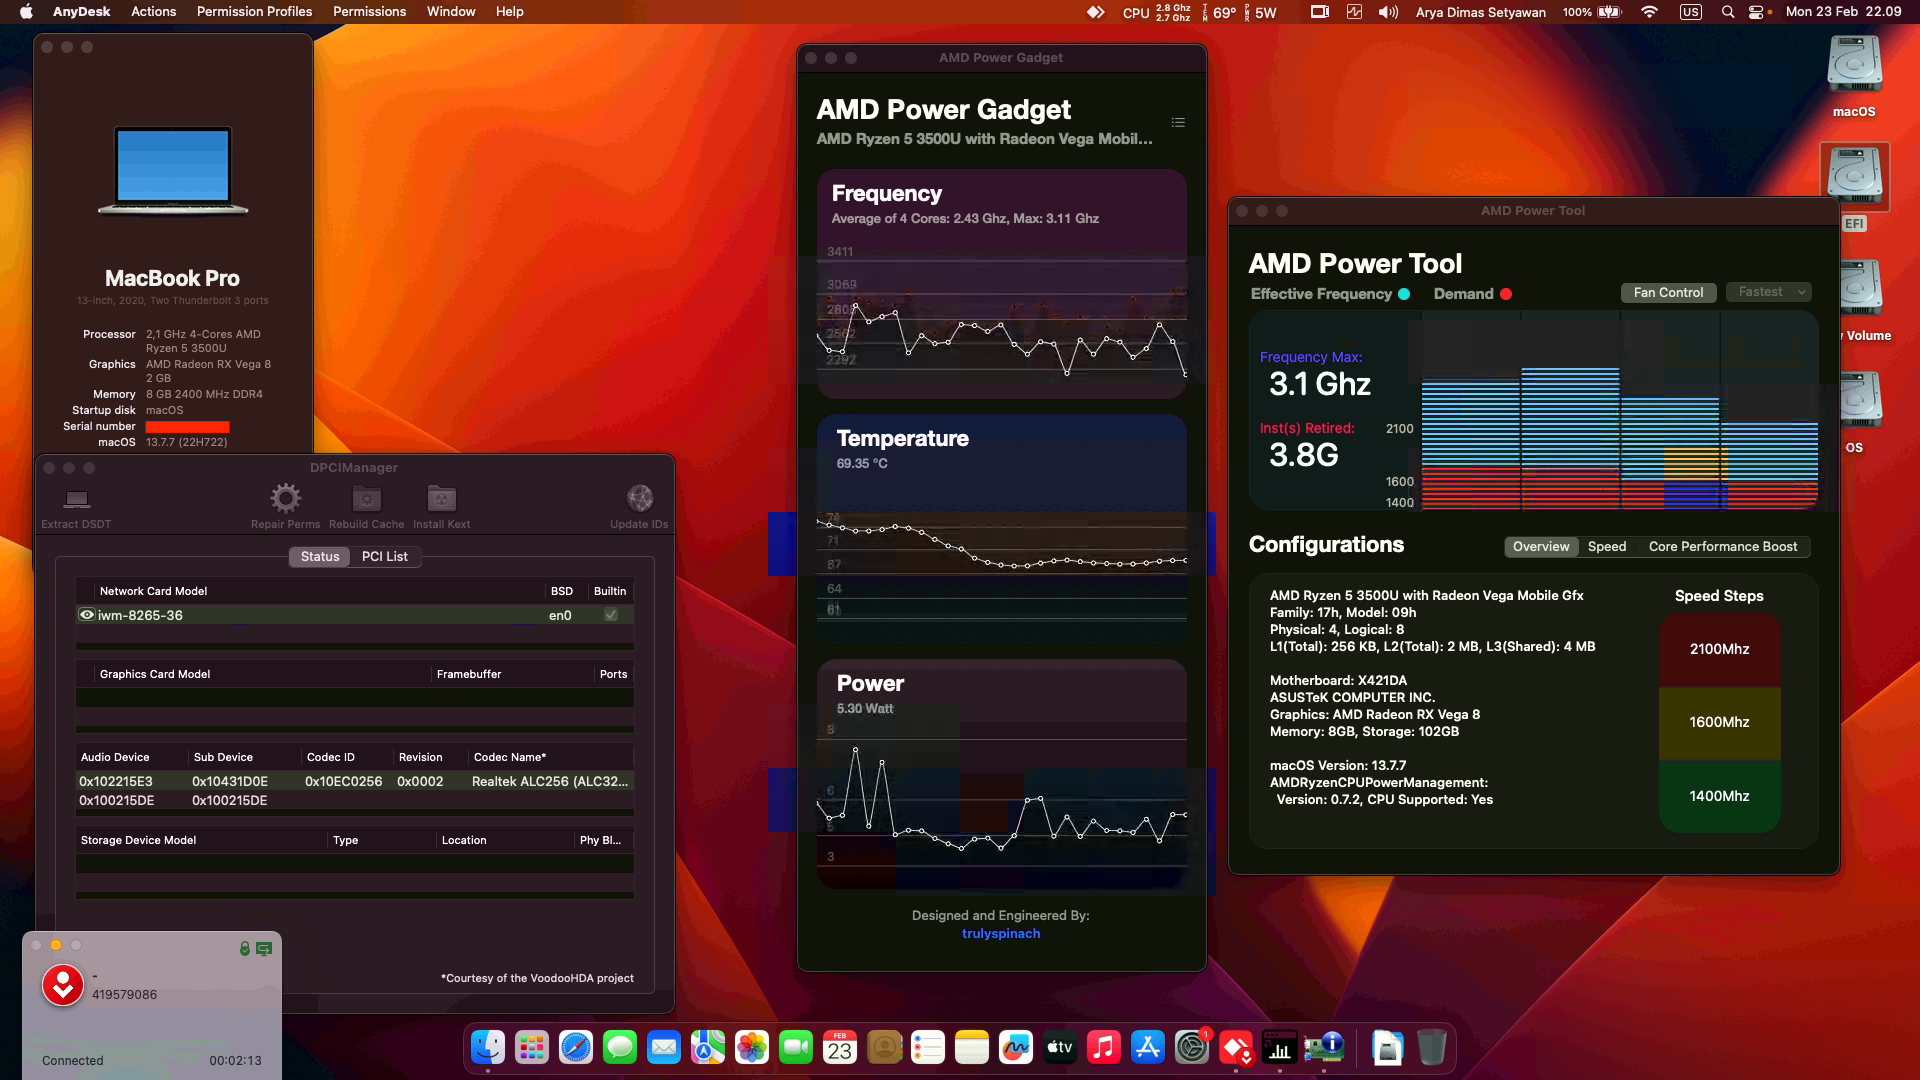The height and width of the screenshot is (1080, 1920).
Task: Open macOS drive icon on desktop
Action: (x=1854, y=66)
